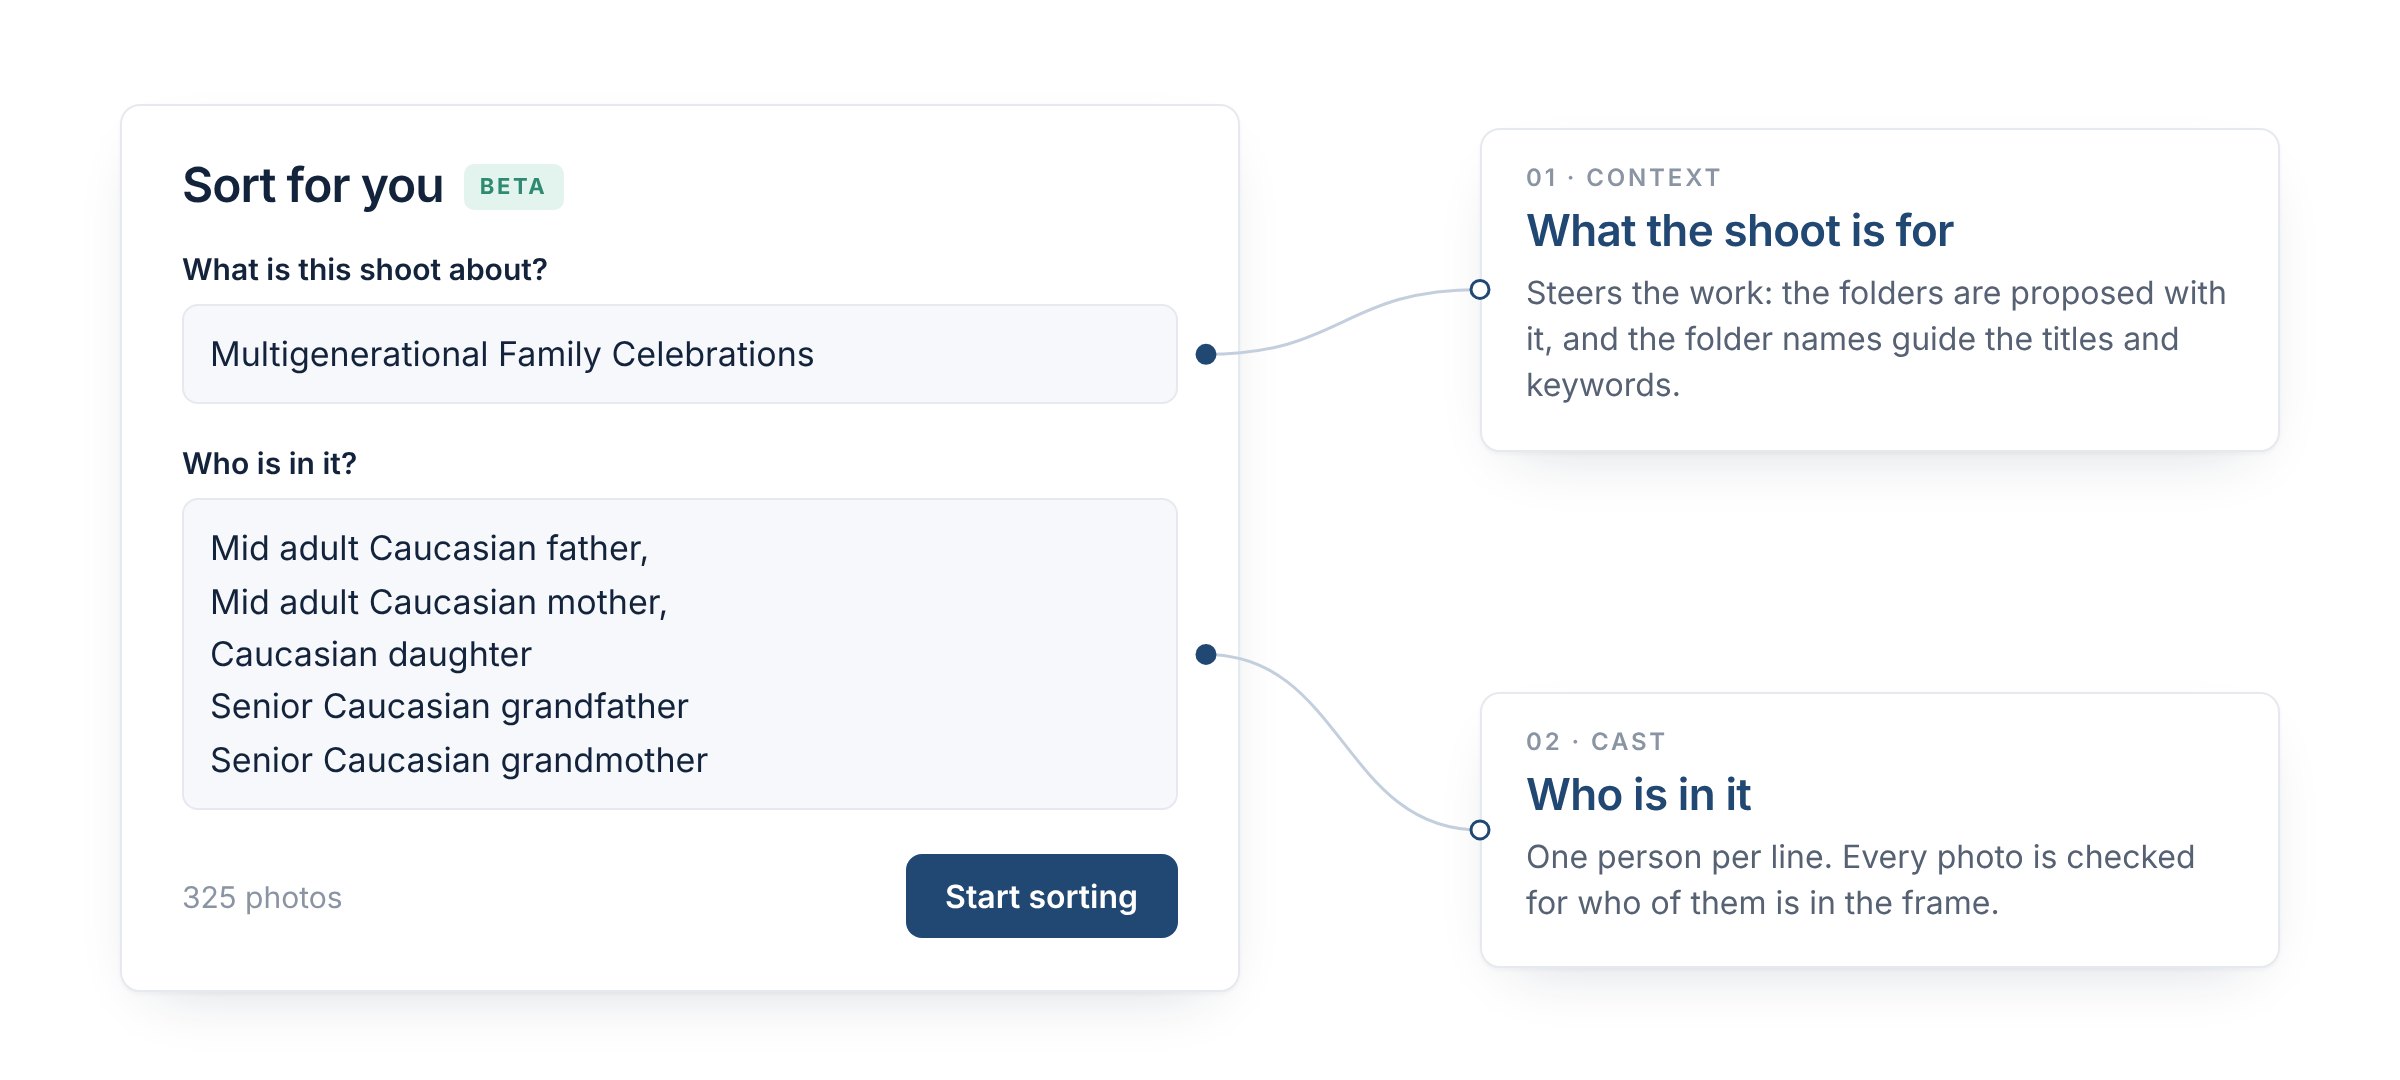Image resolution: width=2400 pixels, height=1080 pixels.
Task: Select the Sort for you heading
Action: point(313,186)
